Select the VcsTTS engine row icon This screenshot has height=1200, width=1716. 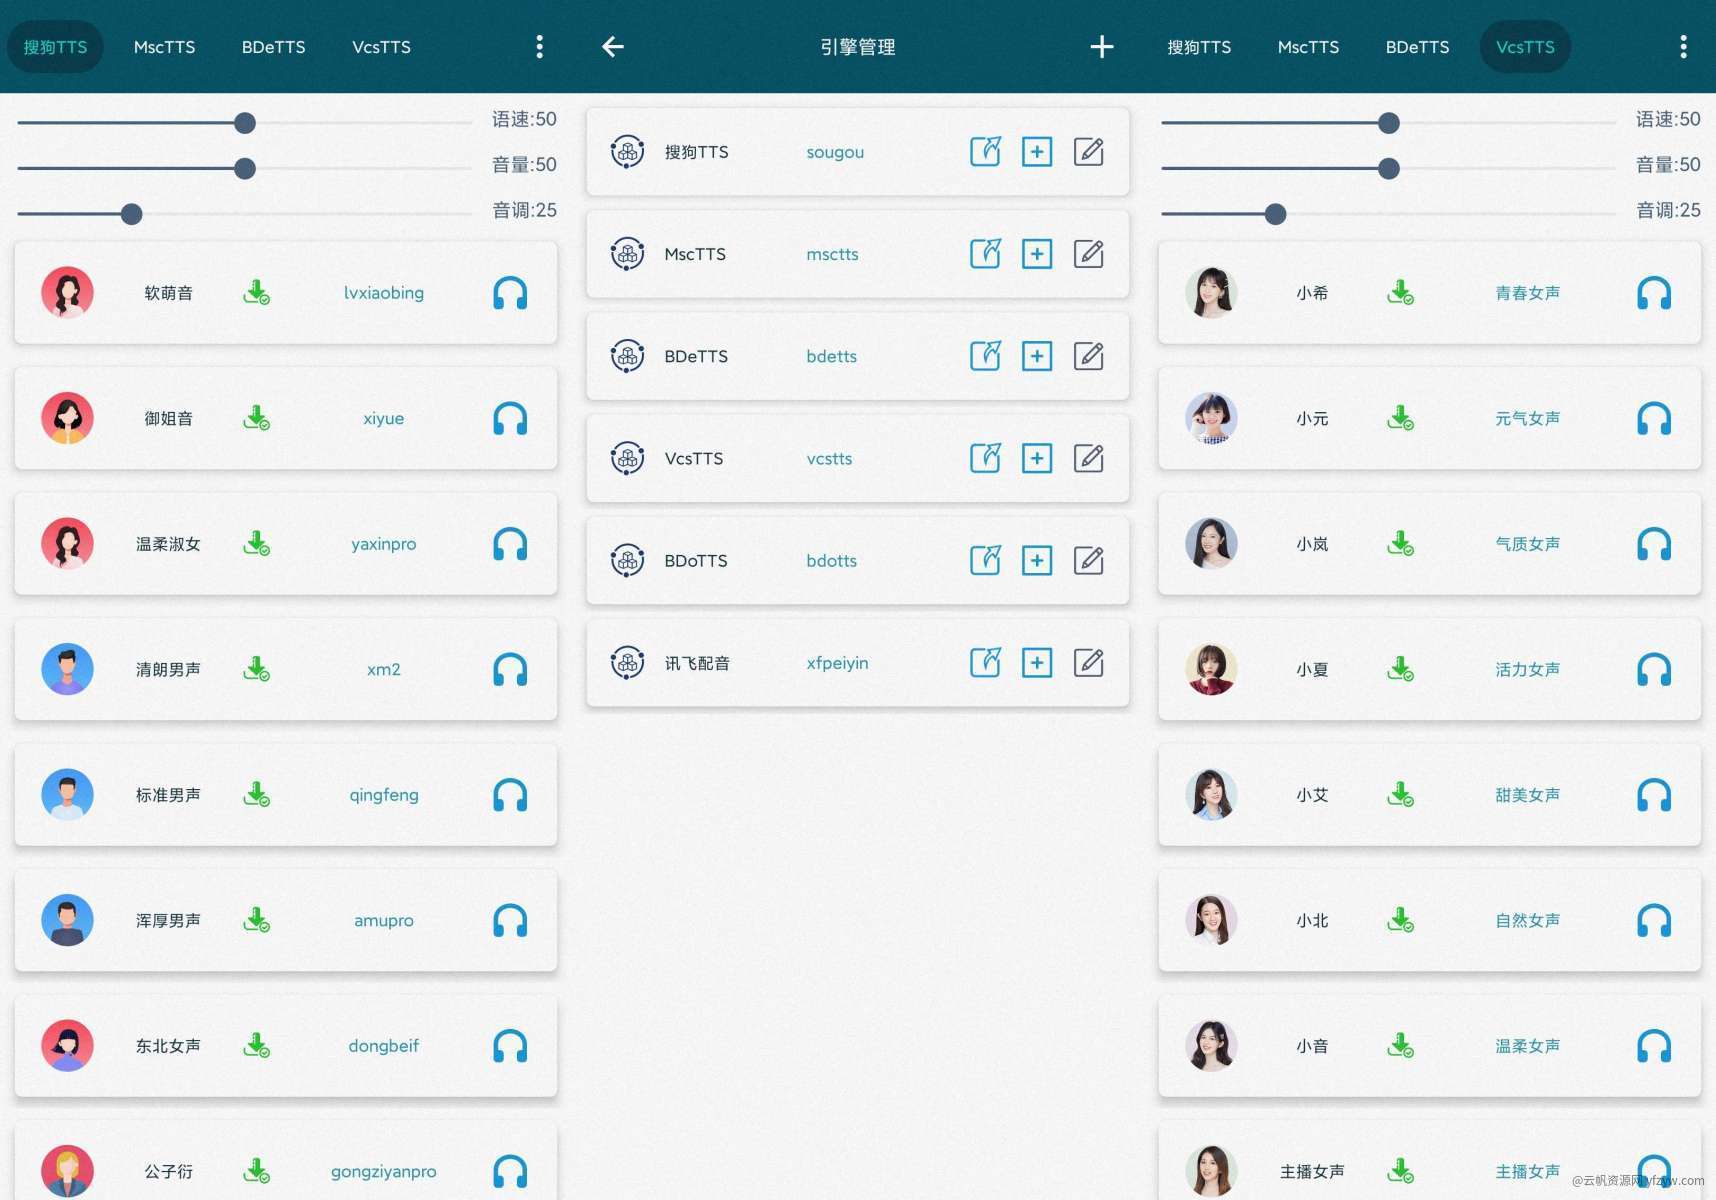(x=627, y=459)
